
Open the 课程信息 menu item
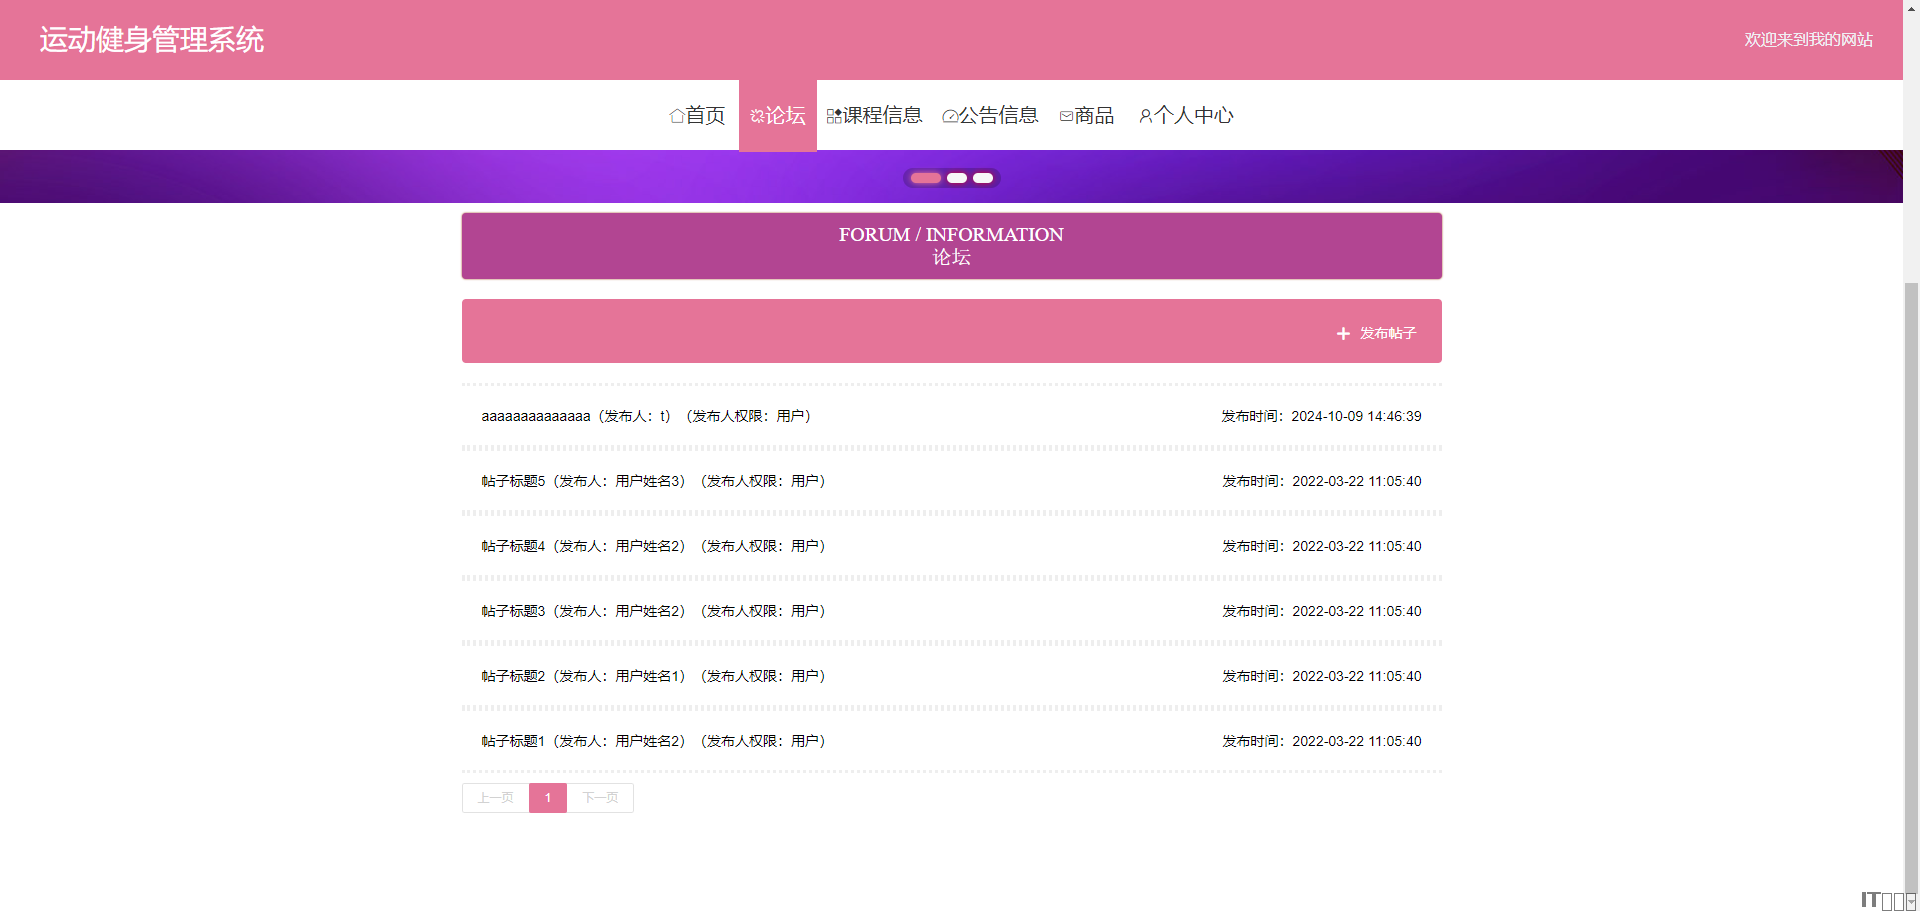[882, 116]
